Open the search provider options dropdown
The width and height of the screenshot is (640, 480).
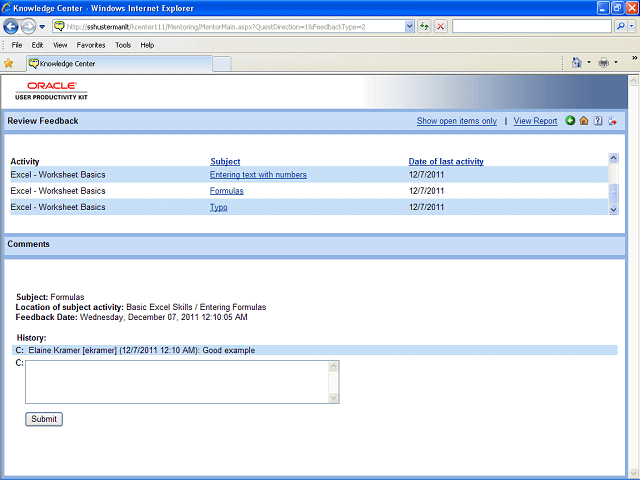(631, 27)
